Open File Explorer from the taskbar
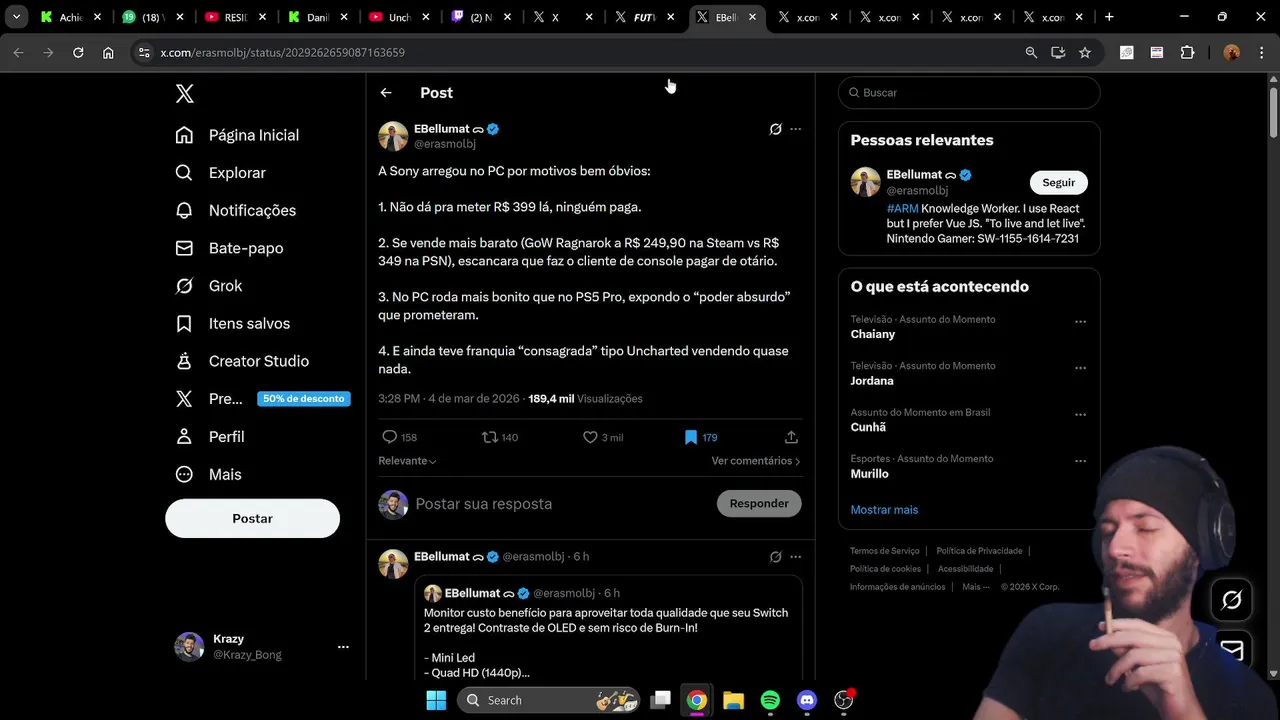The width and height of the screenshot is (1280, 720). coord(733,700)
